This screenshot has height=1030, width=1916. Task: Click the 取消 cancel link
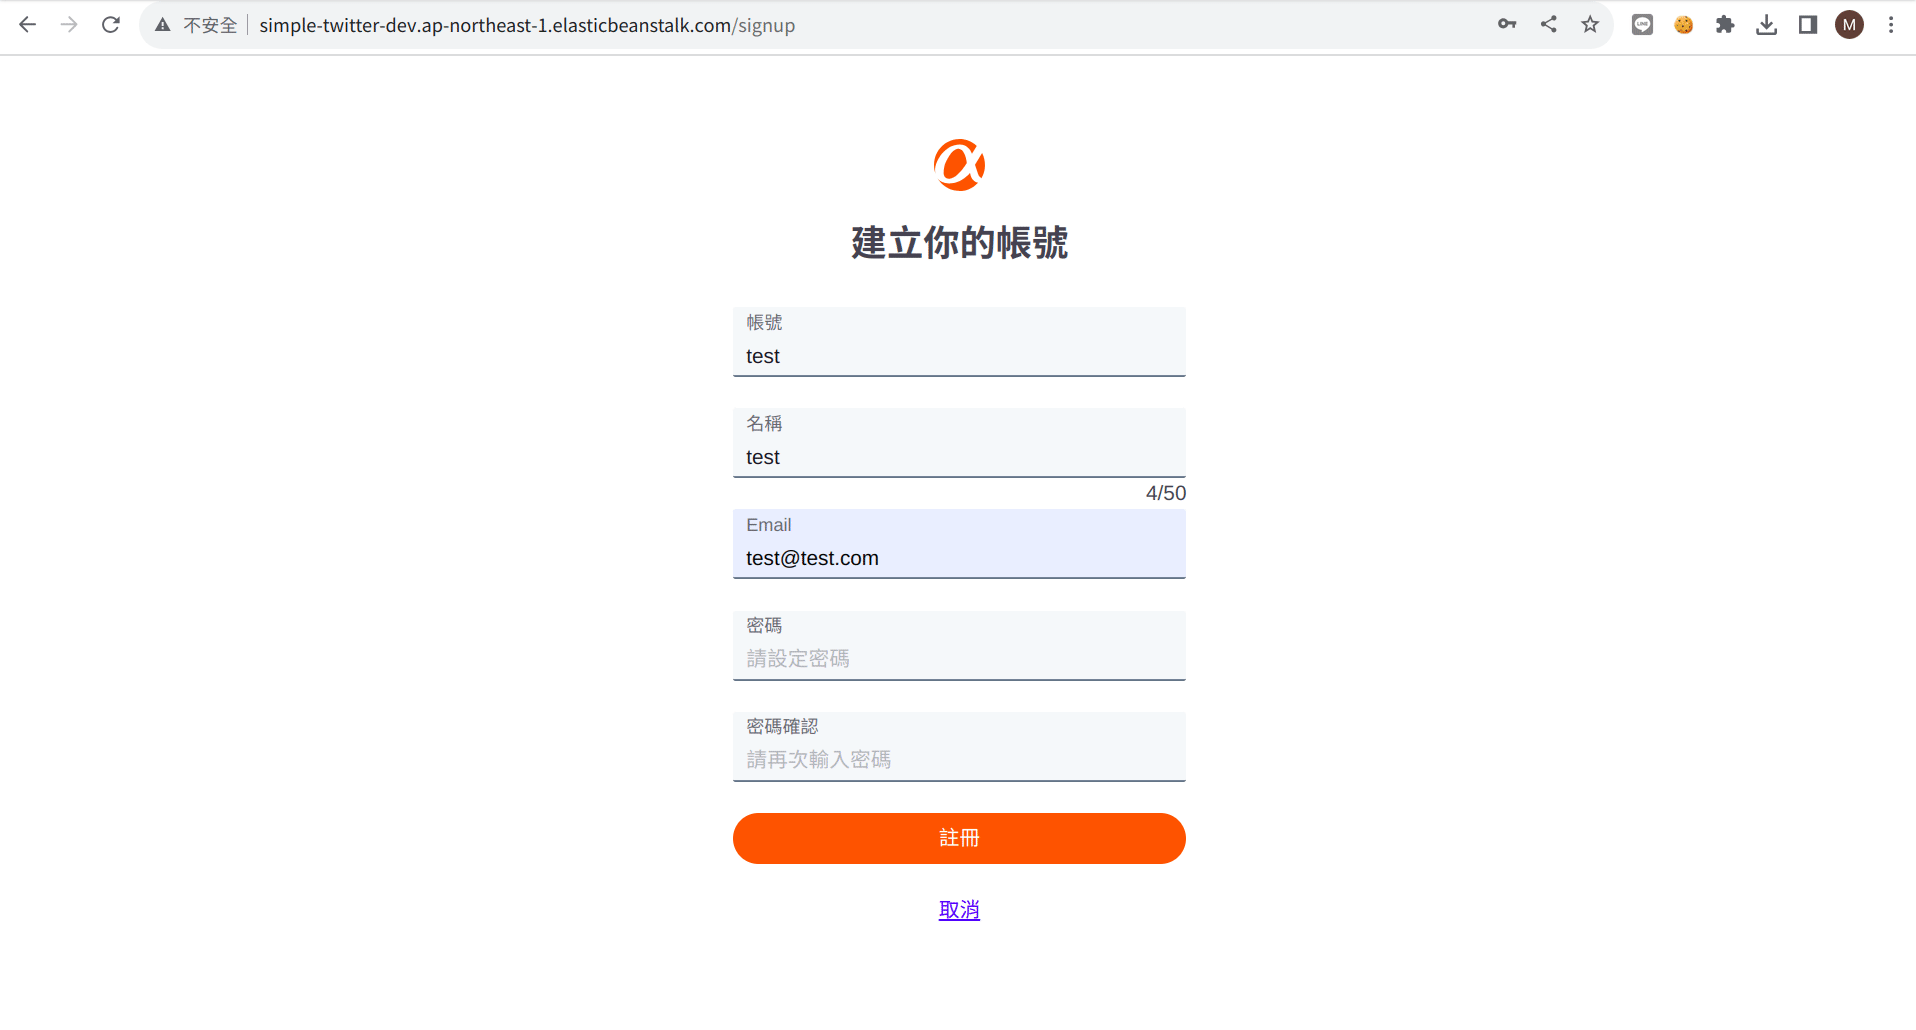coord(959,910)
